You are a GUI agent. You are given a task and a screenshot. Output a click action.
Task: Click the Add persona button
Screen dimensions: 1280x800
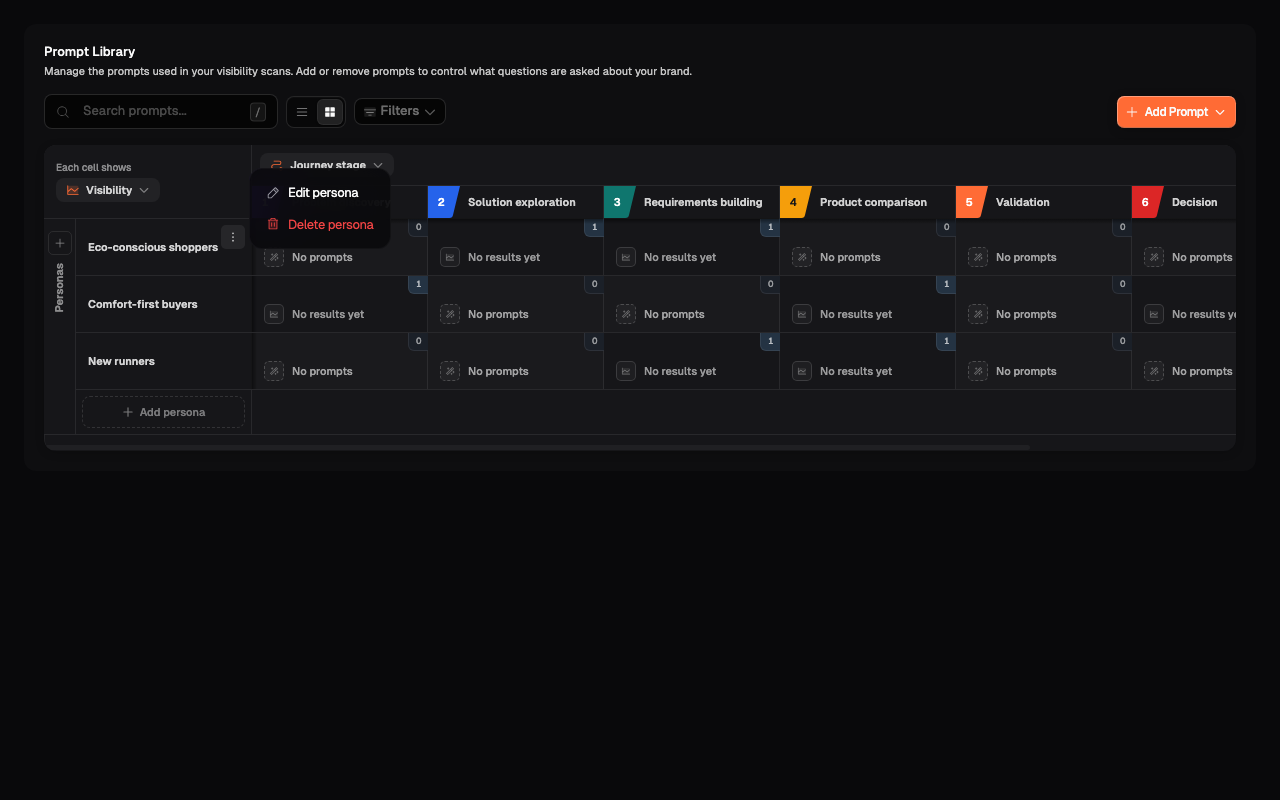tap(163, 412)
